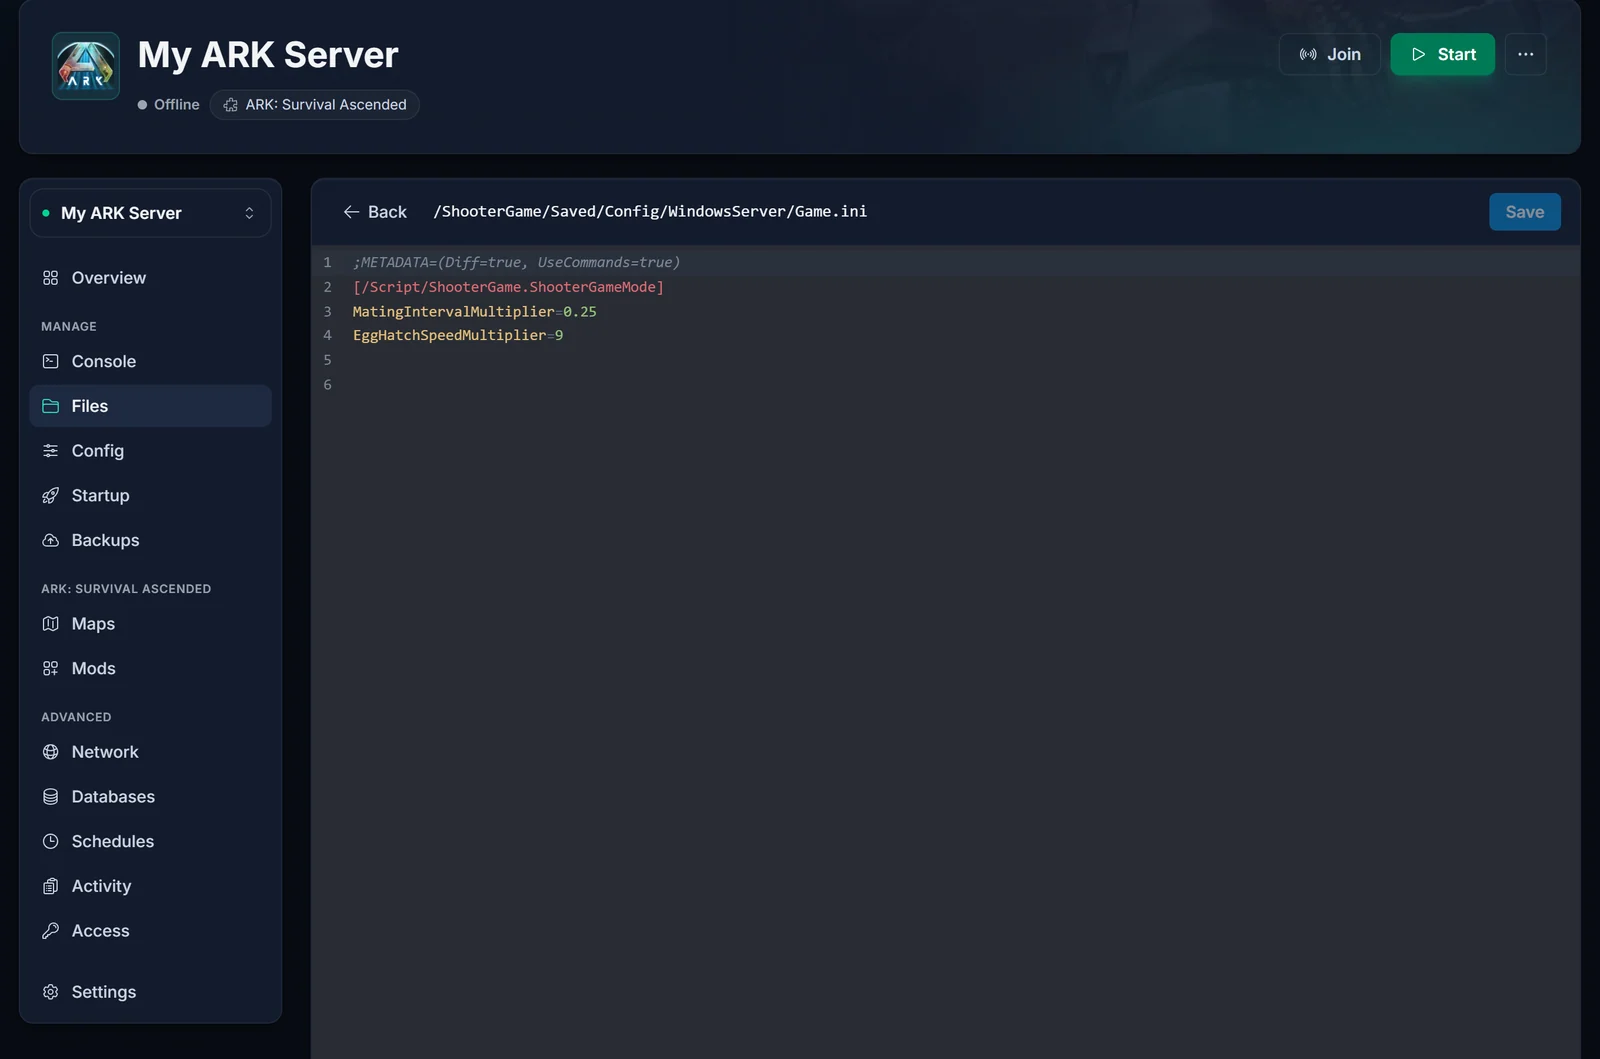The width and height of the screenshot is (1600, 1059).
Task: Click the Game.ini file path text
Action: (x=650, y=211)
